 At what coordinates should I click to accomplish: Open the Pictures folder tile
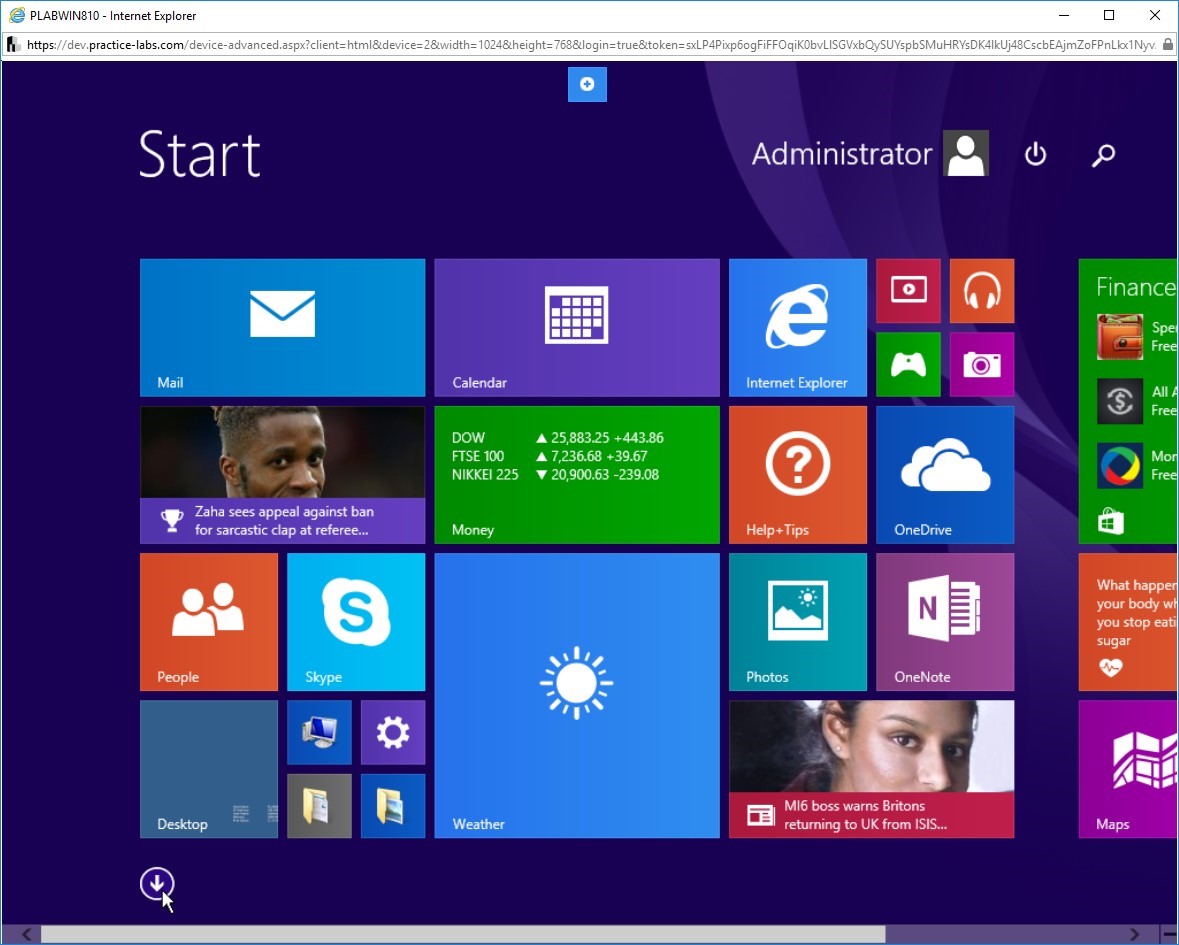(x=392, y=806)
